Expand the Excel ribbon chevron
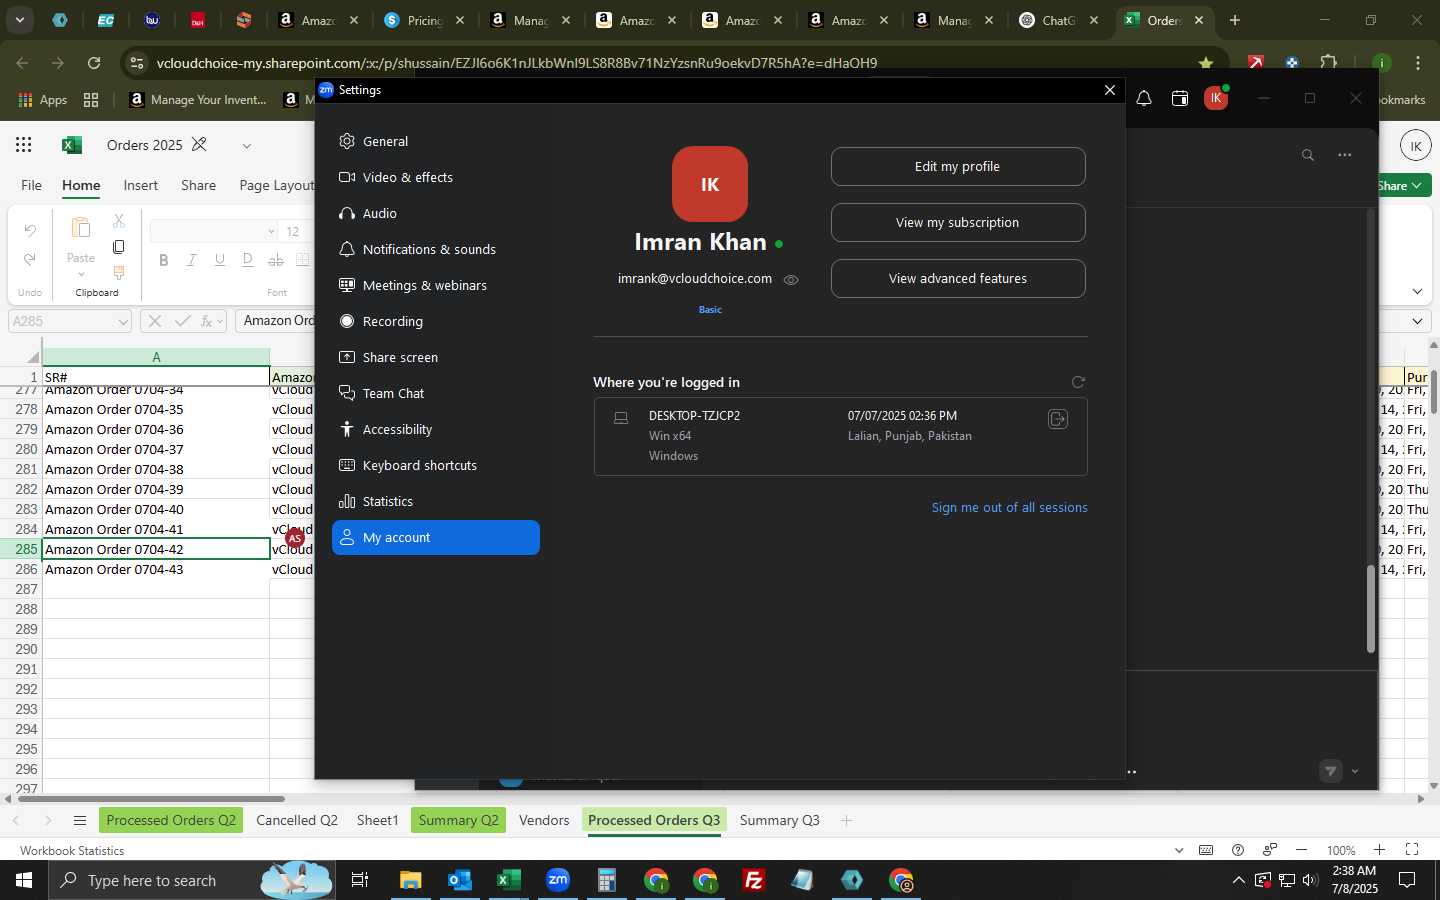 pyautogui.click(x=1418, y=291)
